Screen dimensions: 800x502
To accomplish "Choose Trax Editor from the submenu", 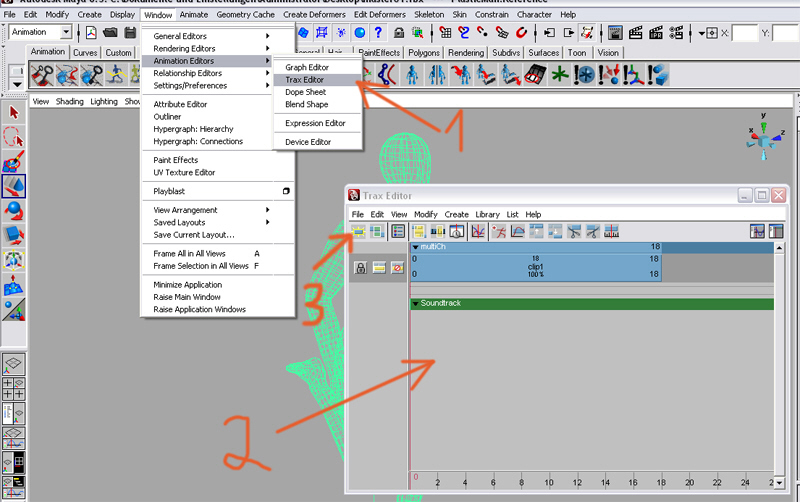I will (306, 80).
